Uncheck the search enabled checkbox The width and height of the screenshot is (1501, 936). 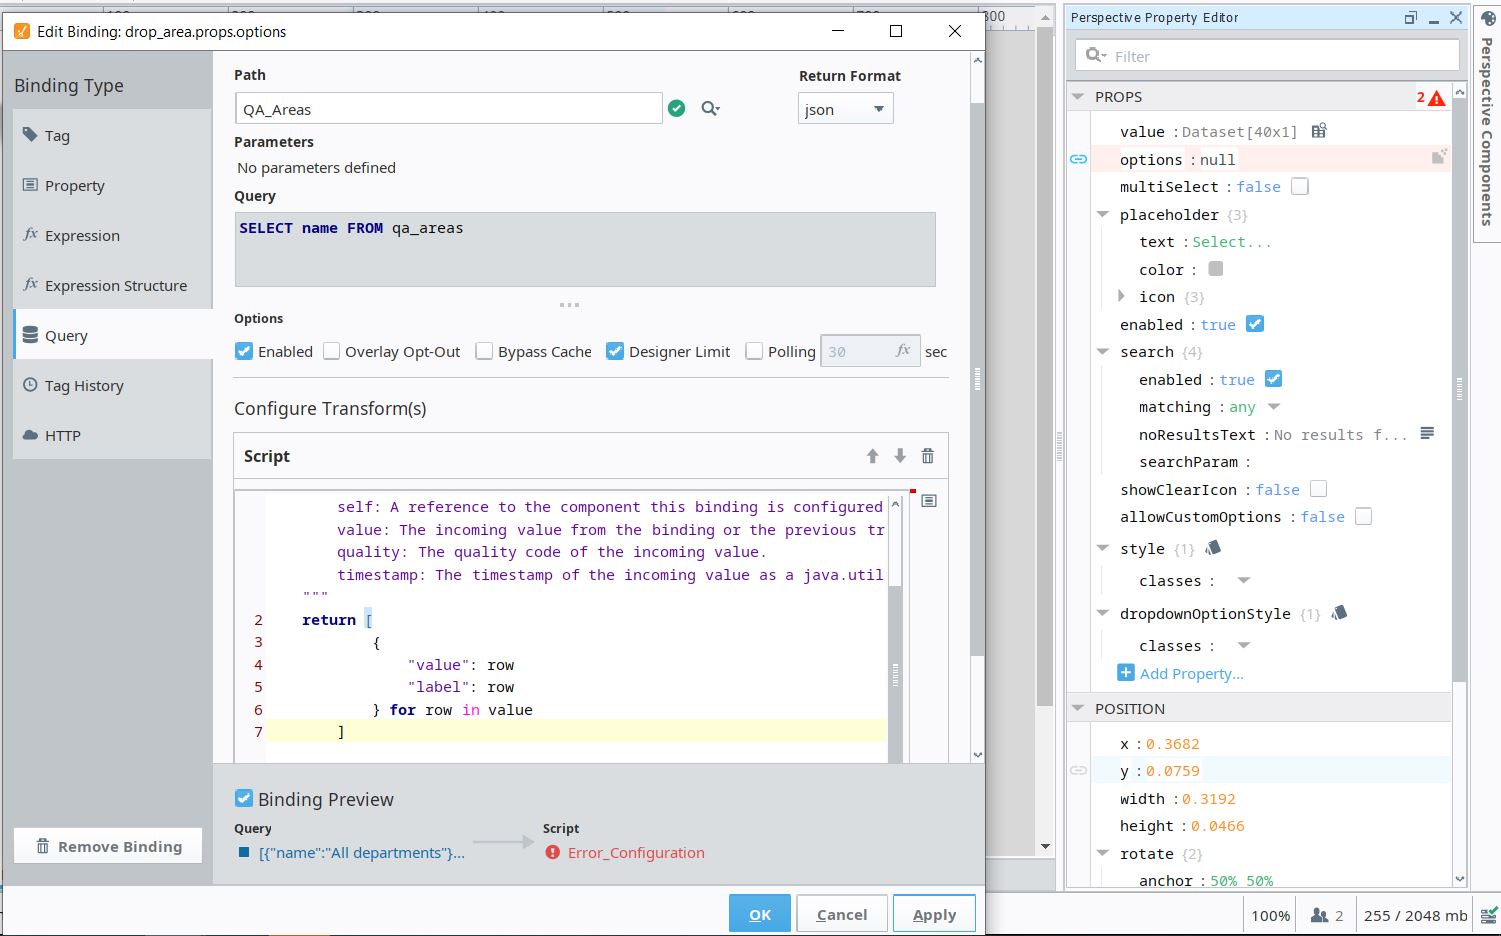1274,379
